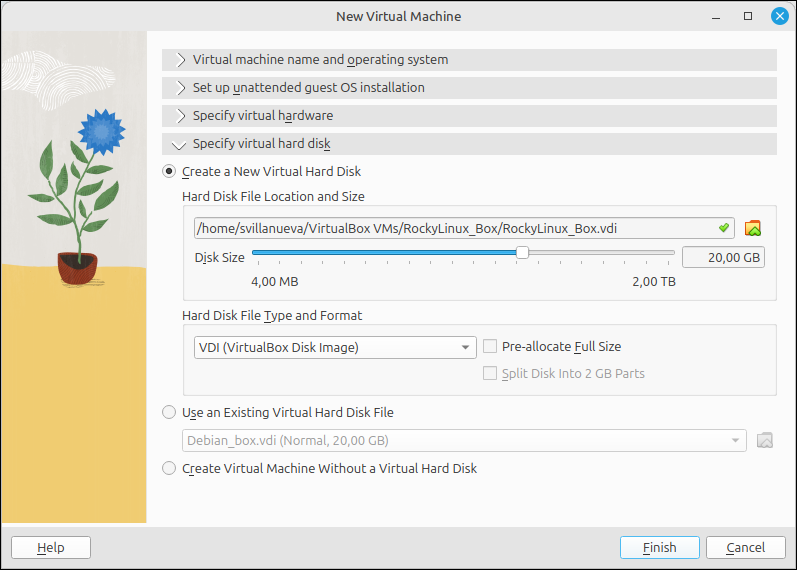The height and width of the screenshot is (570, 797).
Task: Click the folder icon to choose disk location
Action: click(753, 228)
